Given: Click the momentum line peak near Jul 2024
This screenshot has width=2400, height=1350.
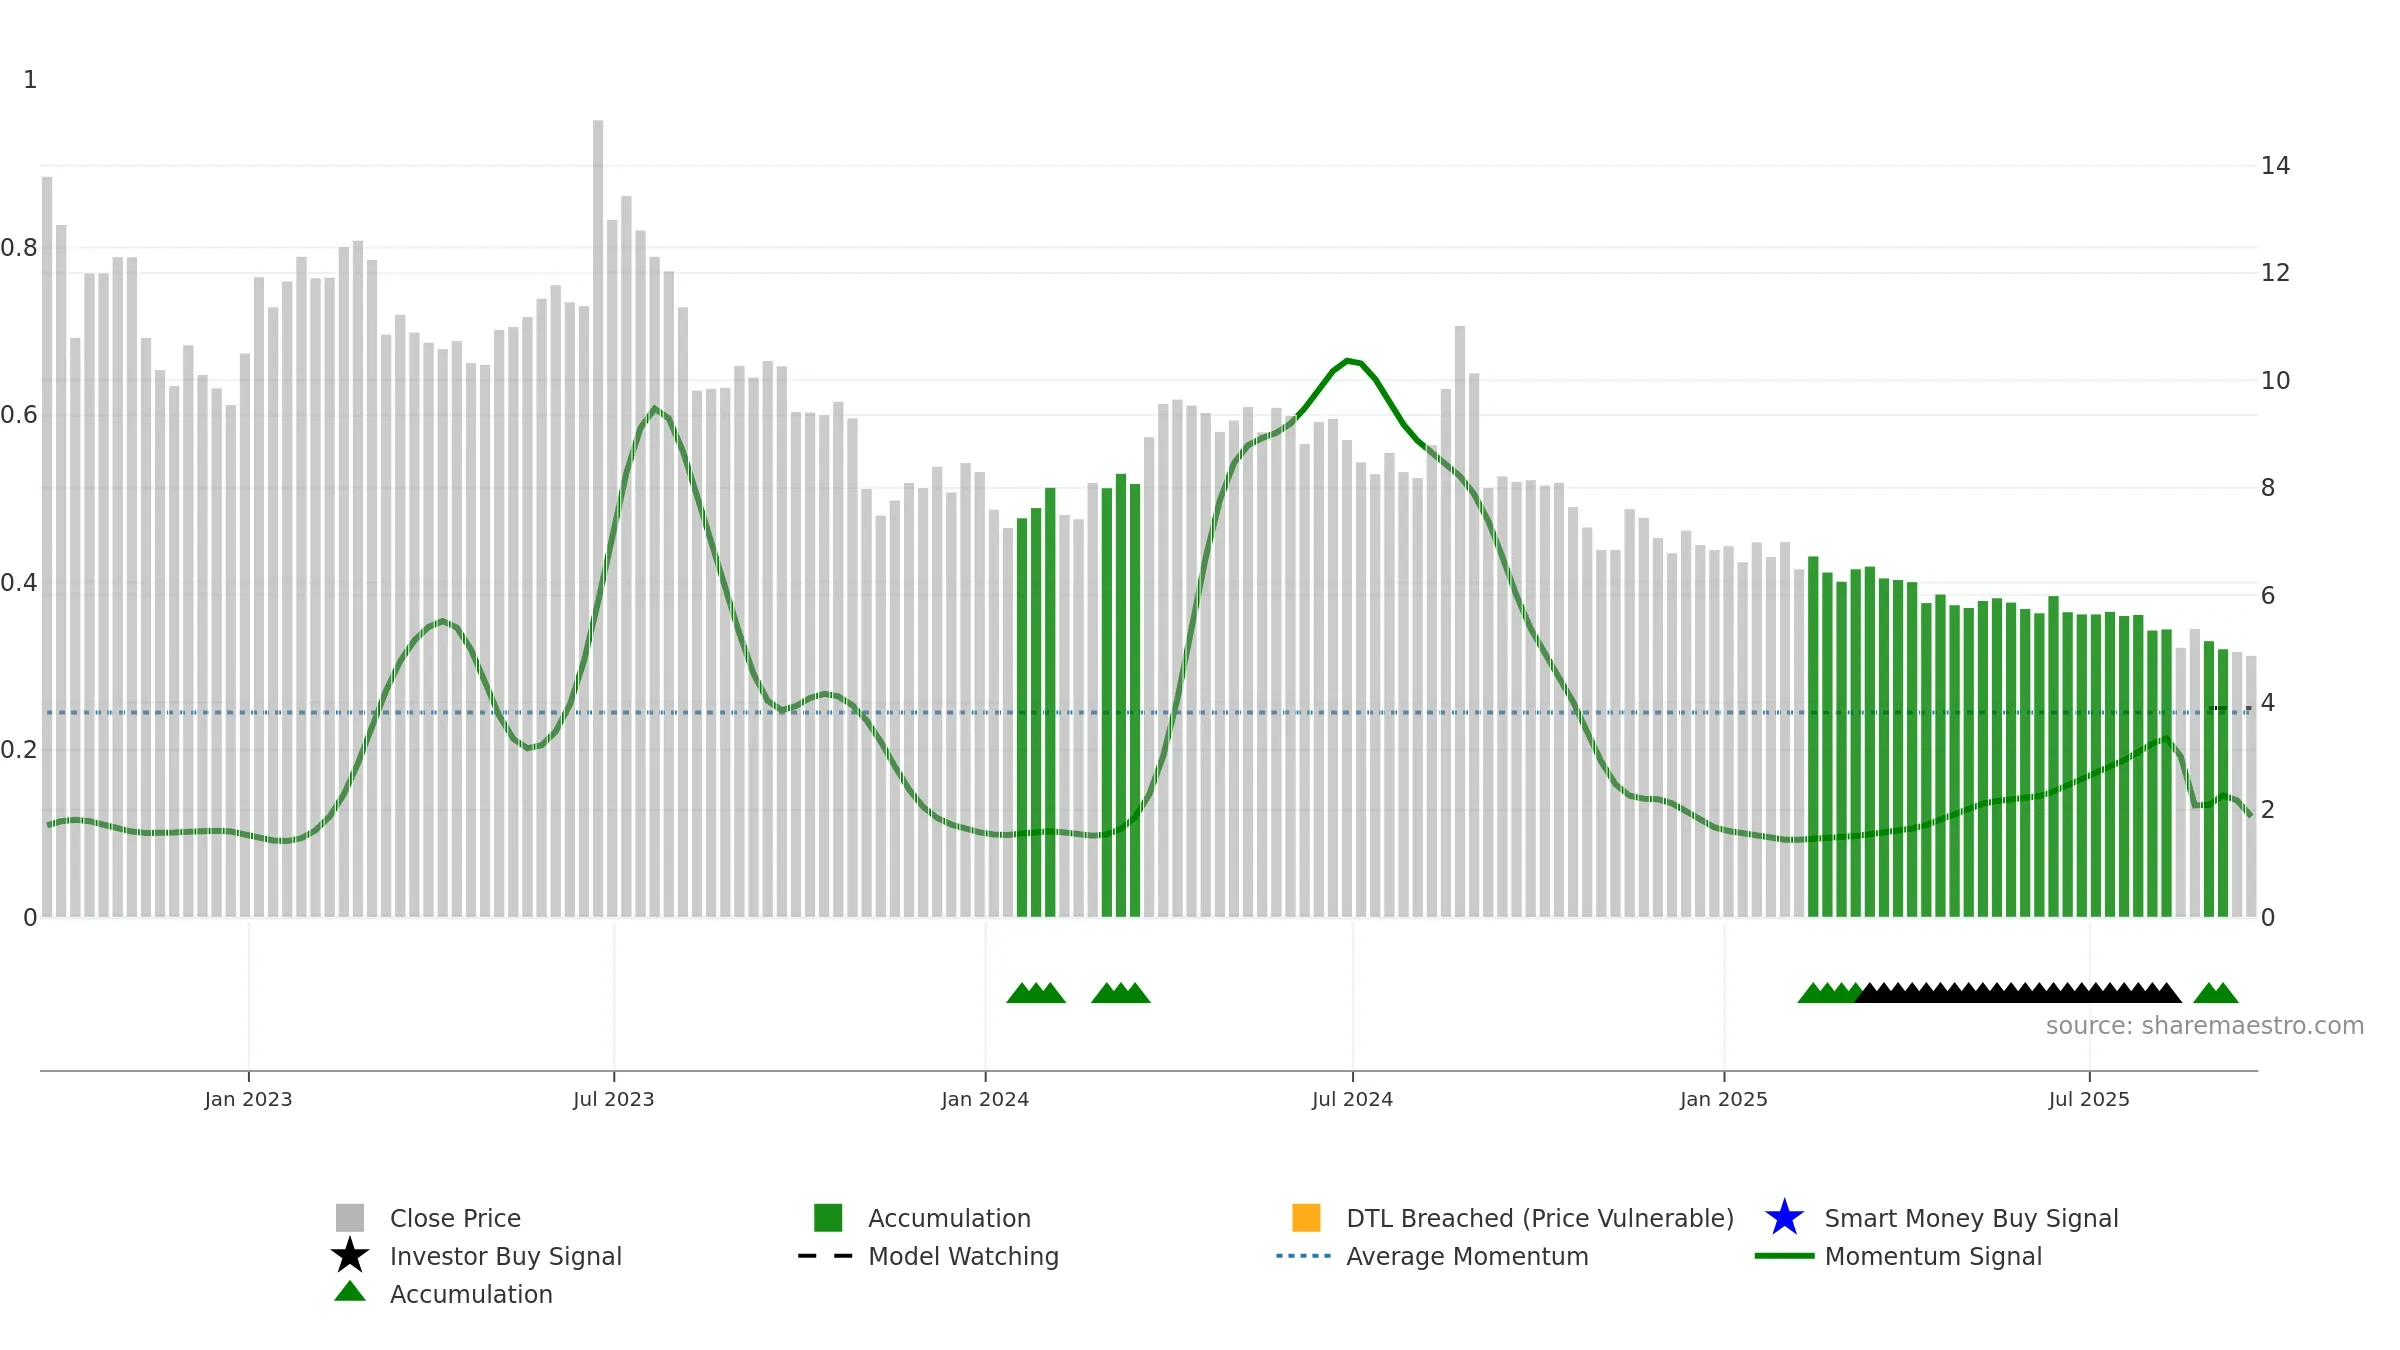Looking at the screenshot, I should coord(1349,360).
